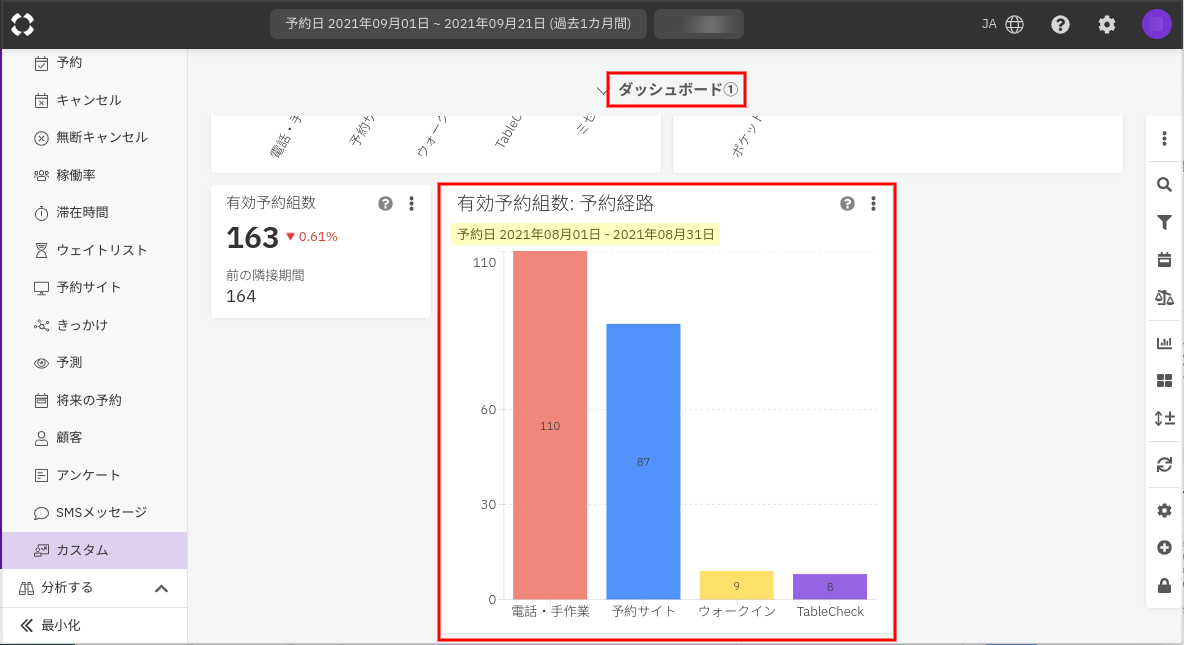Click the user avatar in top bar

[x=1156, y=25]
